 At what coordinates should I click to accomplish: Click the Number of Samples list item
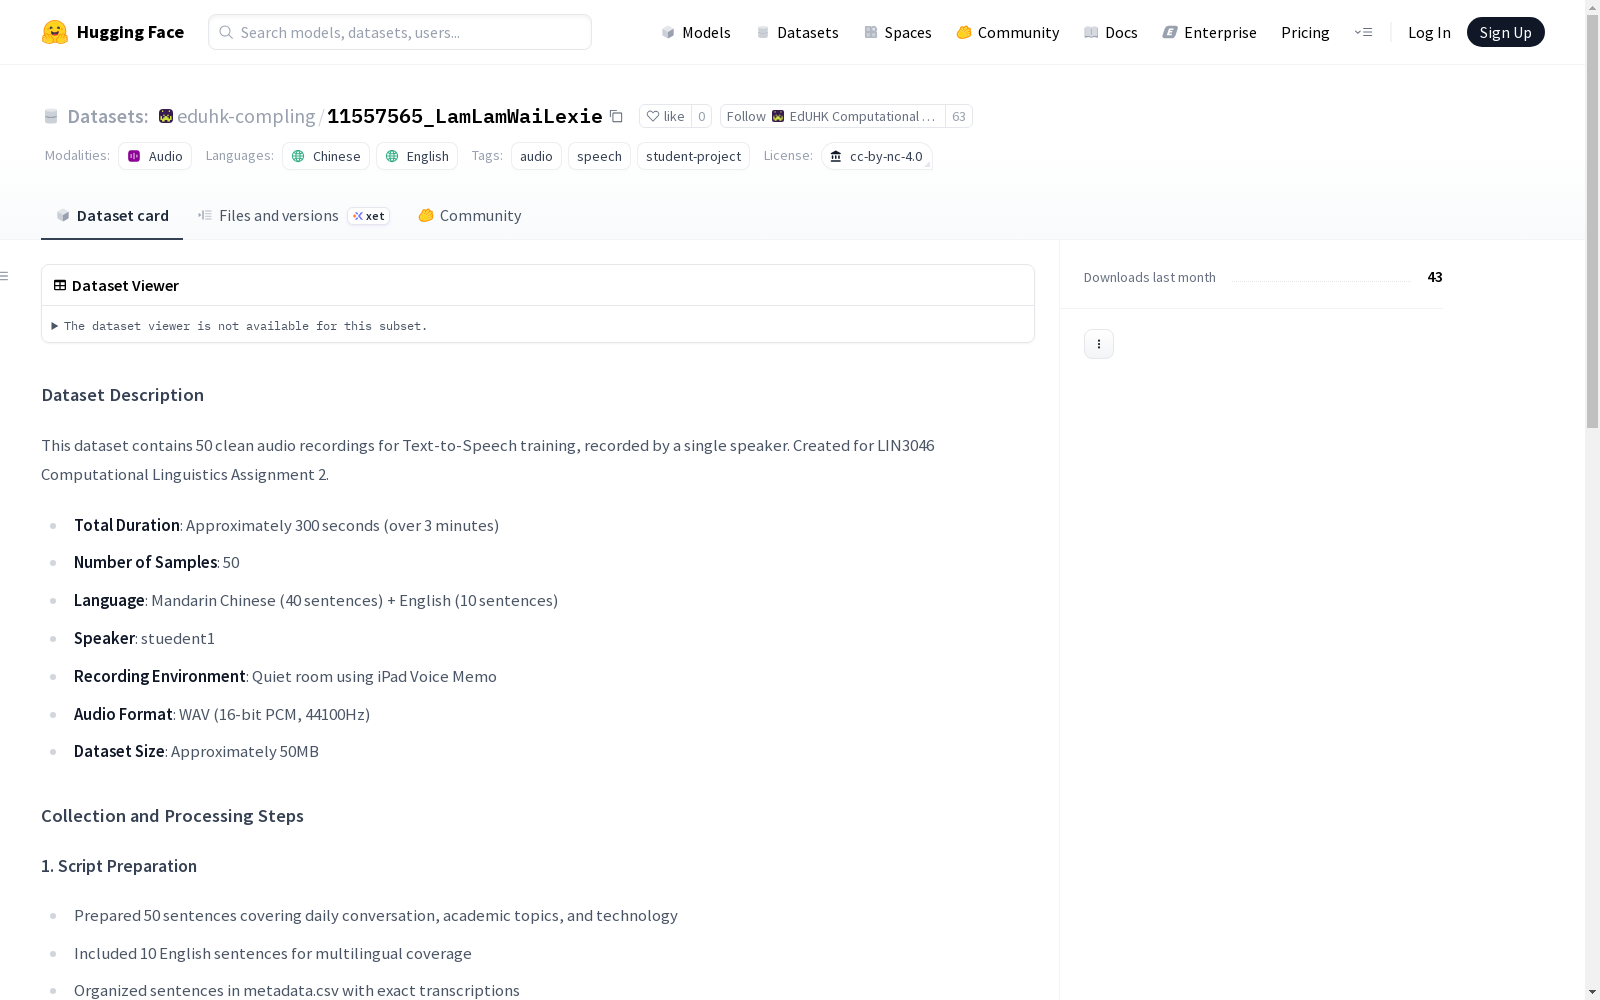(157, 562)
